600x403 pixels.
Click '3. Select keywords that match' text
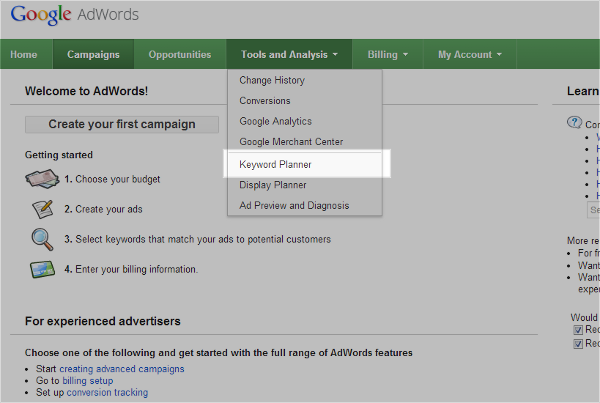(x=197, y=239)
